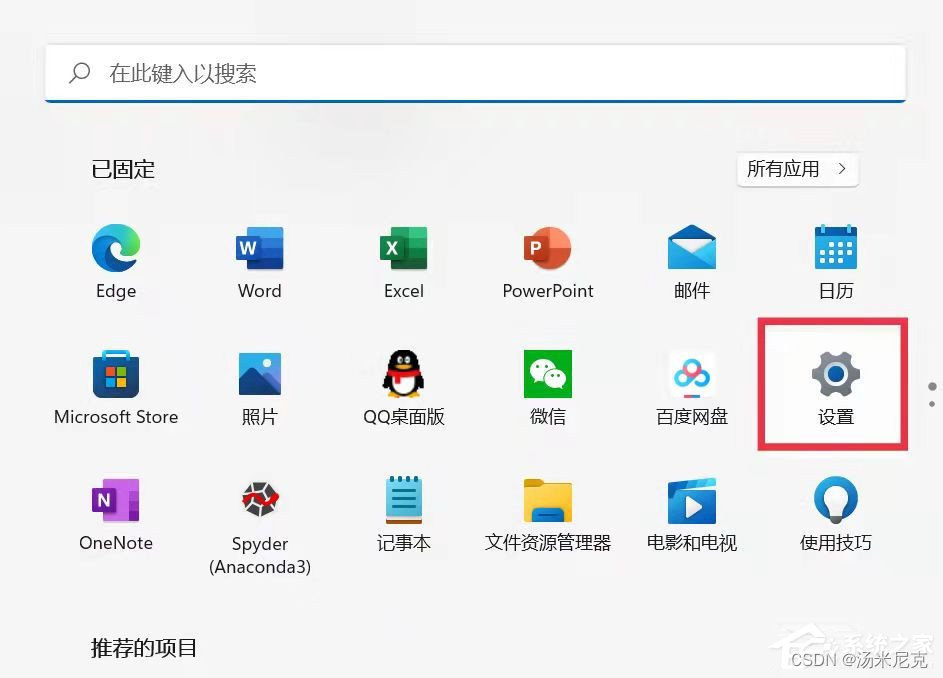Click the search magnifier icon
This screenshot has width=943, height=678.
[x=79, y=73]
